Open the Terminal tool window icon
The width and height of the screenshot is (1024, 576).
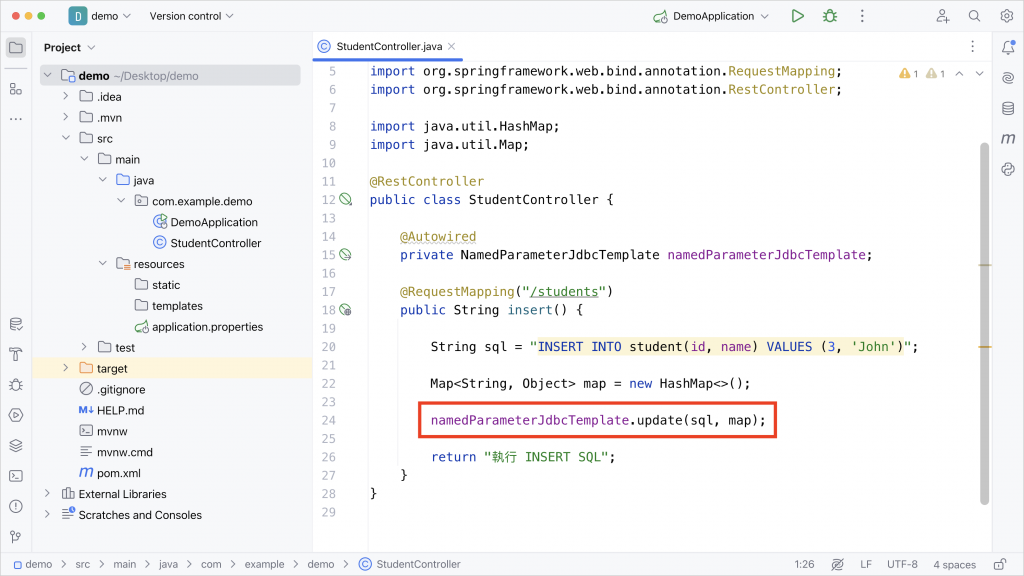[16, 476]
